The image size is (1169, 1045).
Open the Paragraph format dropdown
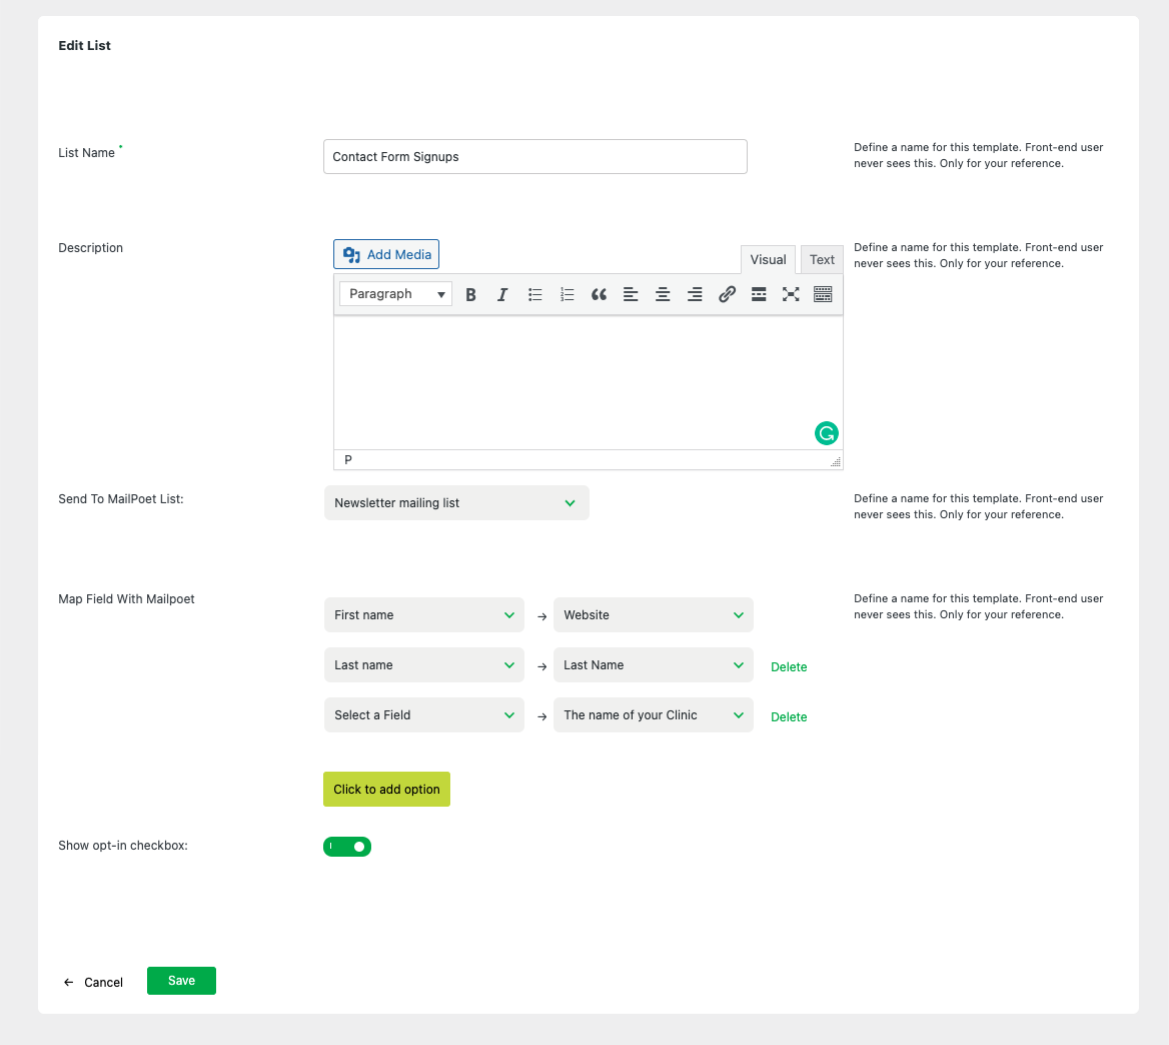(396, 294)
